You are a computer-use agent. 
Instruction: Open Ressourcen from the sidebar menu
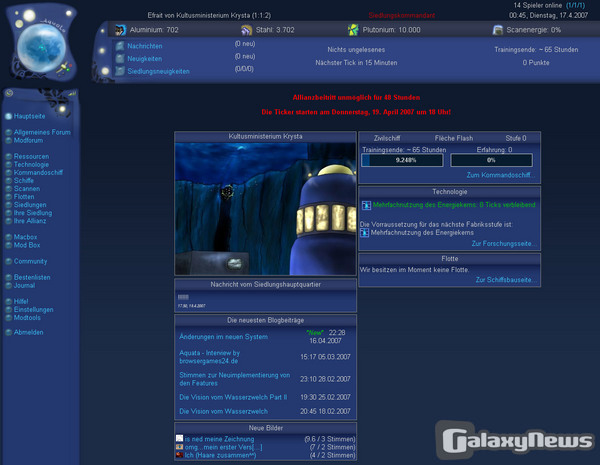pos(31,156)
